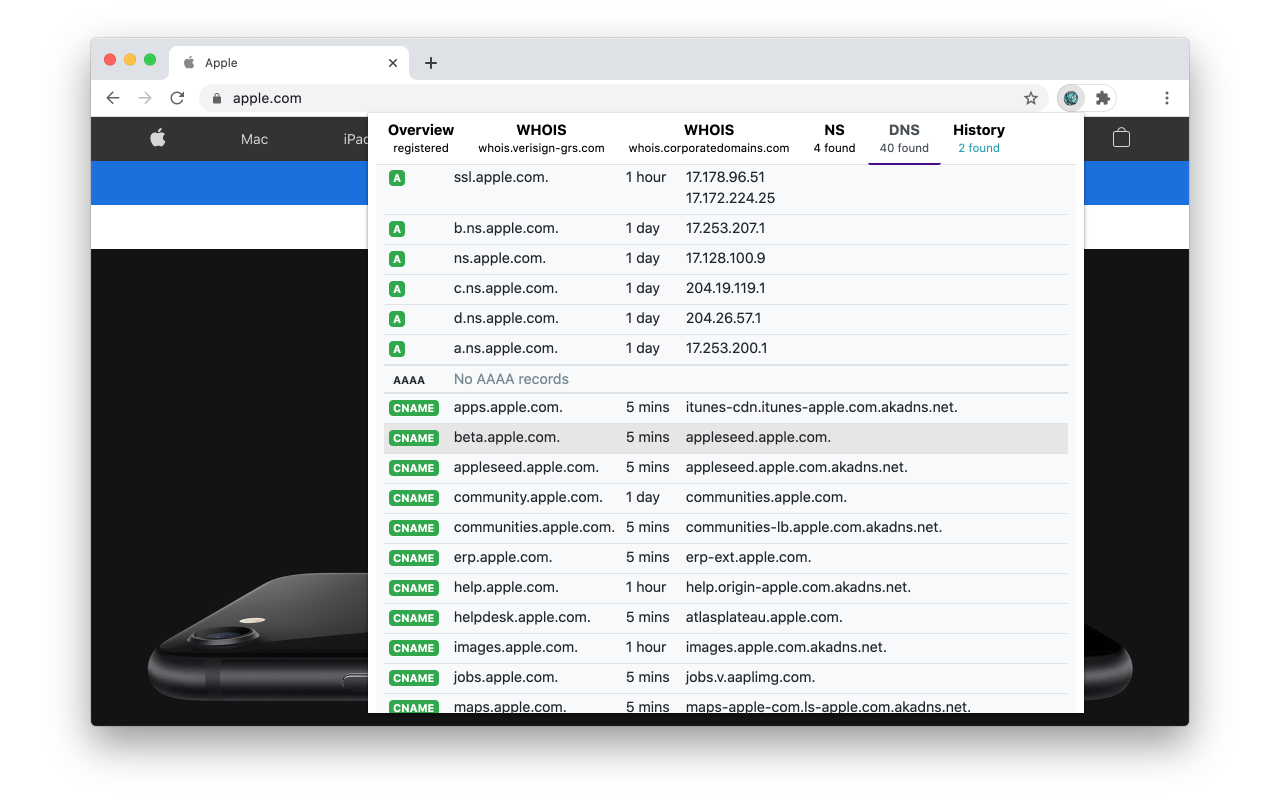Click IP address 17.253.207.1

(725, 228)
